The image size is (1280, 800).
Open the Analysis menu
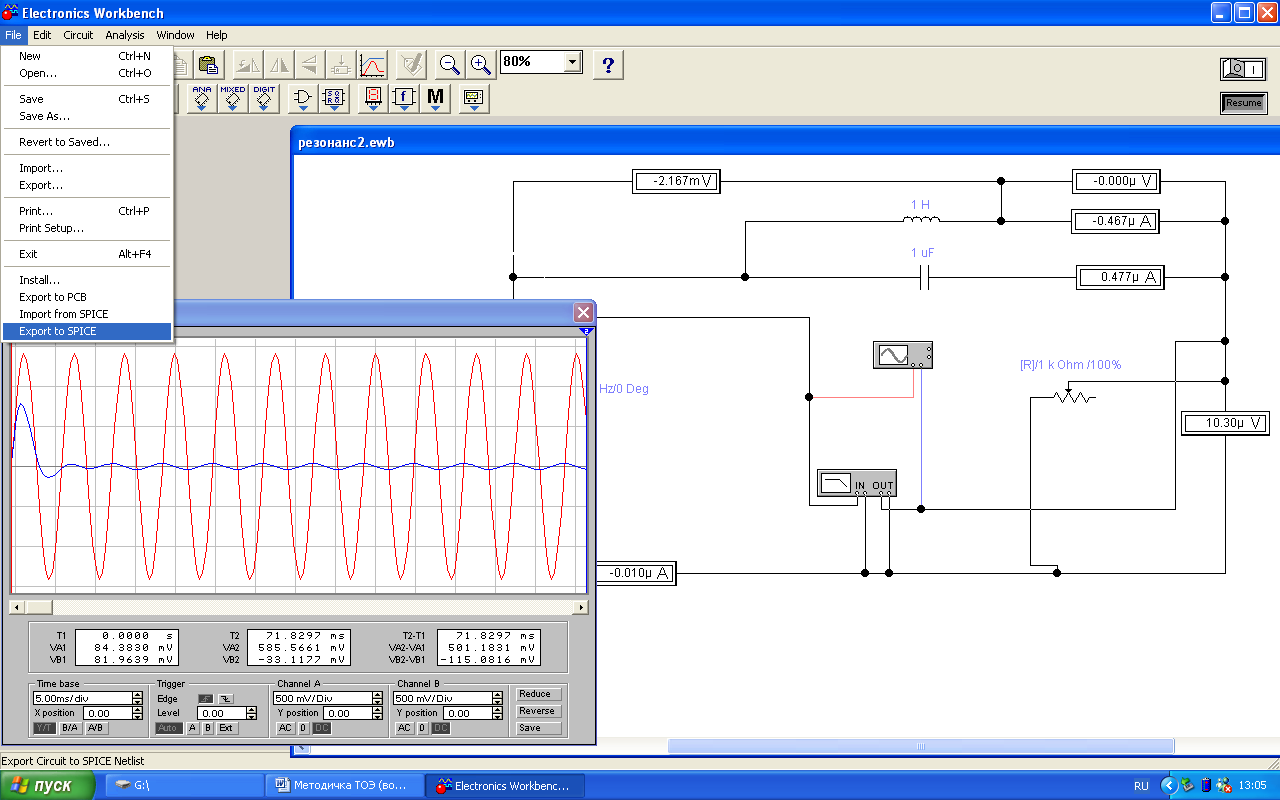(125, 35)
